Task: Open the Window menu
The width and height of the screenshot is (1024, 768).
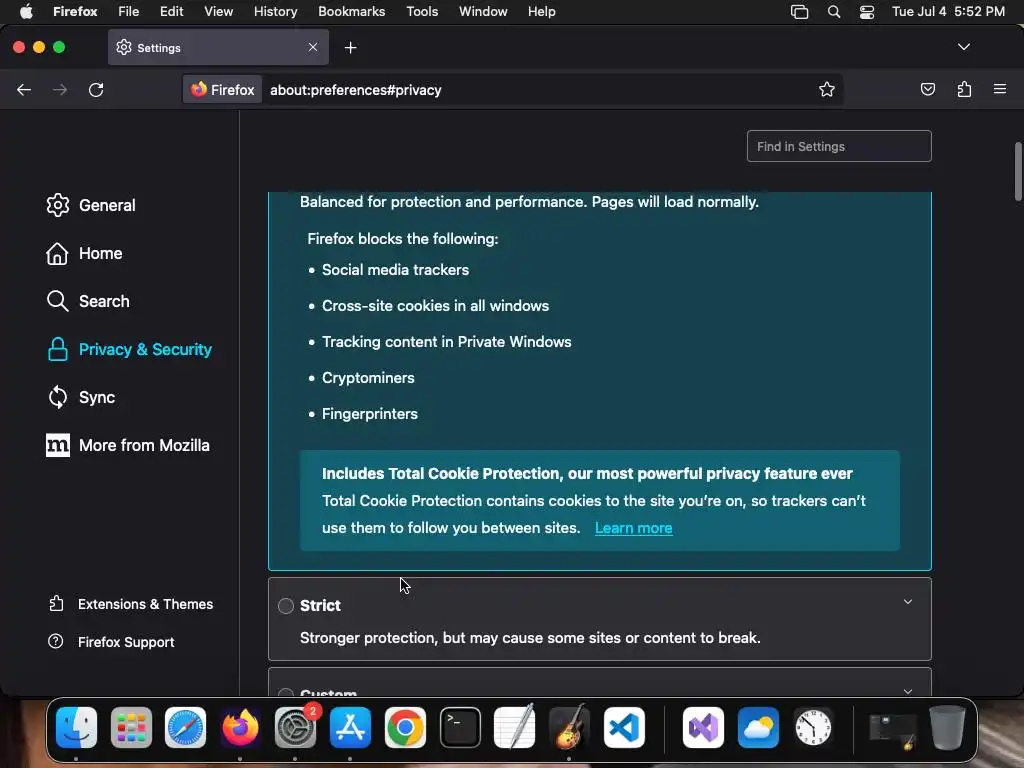Action: click(483, 12)
